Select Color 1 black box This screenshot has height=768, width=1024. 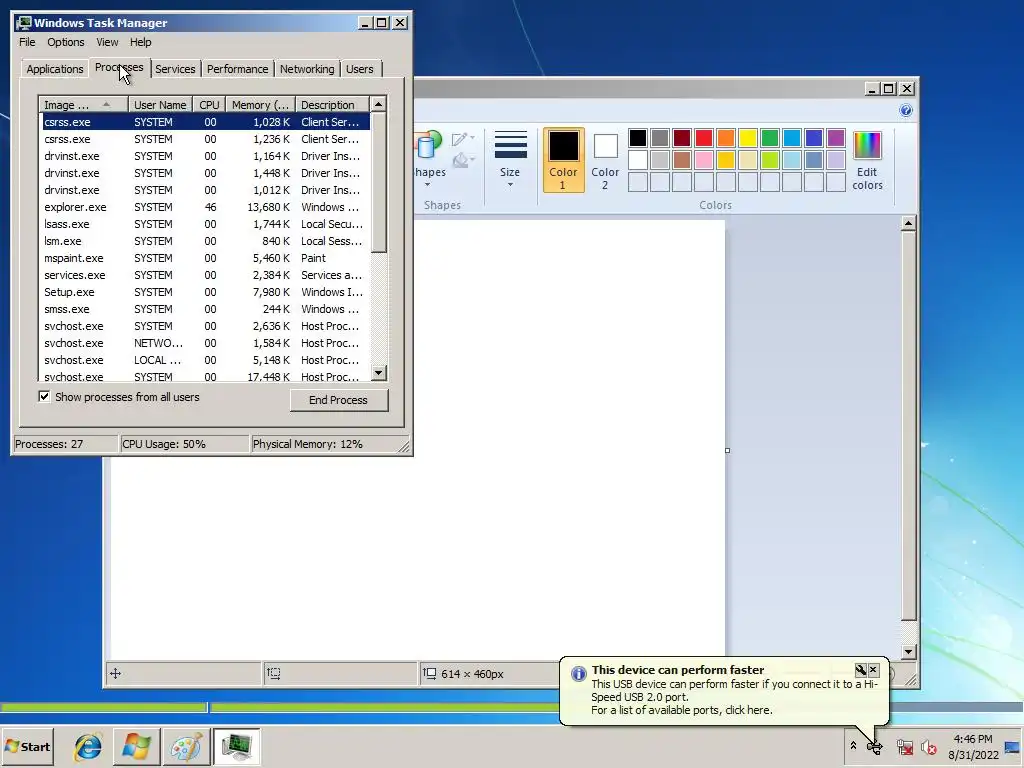click(x=563, y=160)
